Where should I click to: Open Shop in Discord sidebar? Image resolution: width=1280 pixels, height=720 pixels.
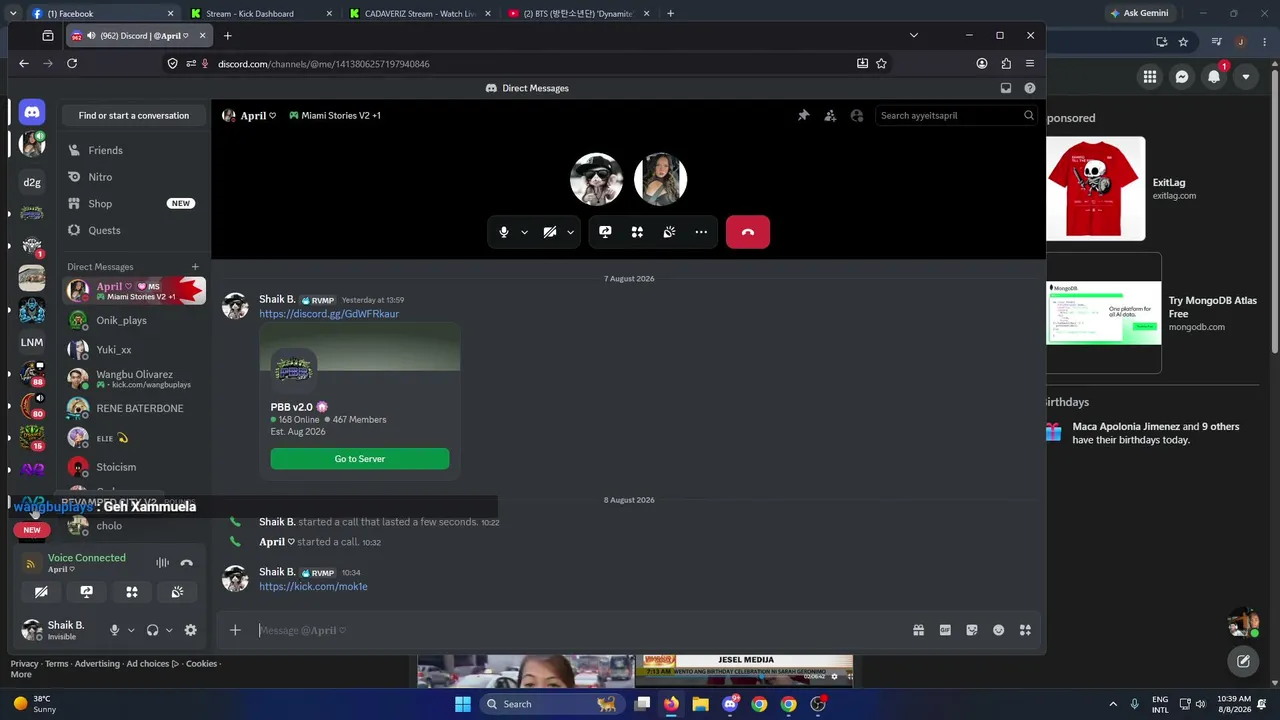(133, 204)
